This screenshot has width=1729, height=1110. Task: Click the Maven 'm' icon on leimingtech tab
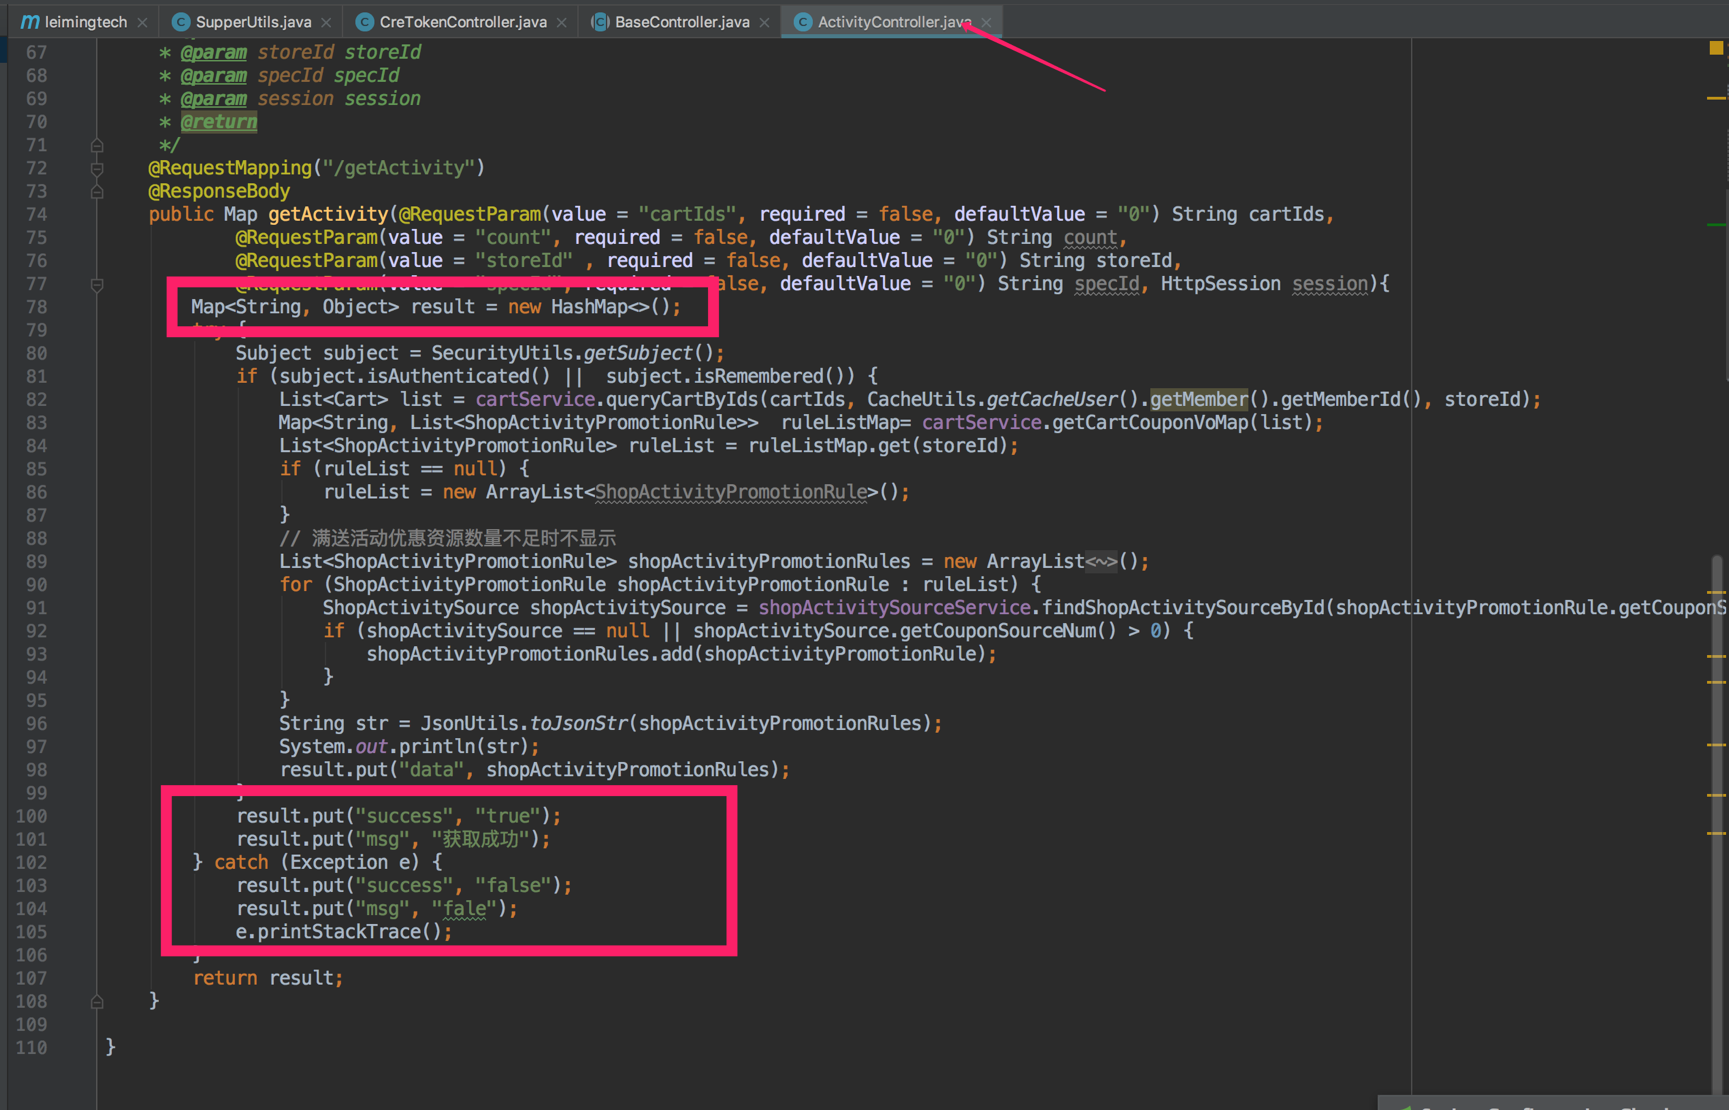click(29, 21)
